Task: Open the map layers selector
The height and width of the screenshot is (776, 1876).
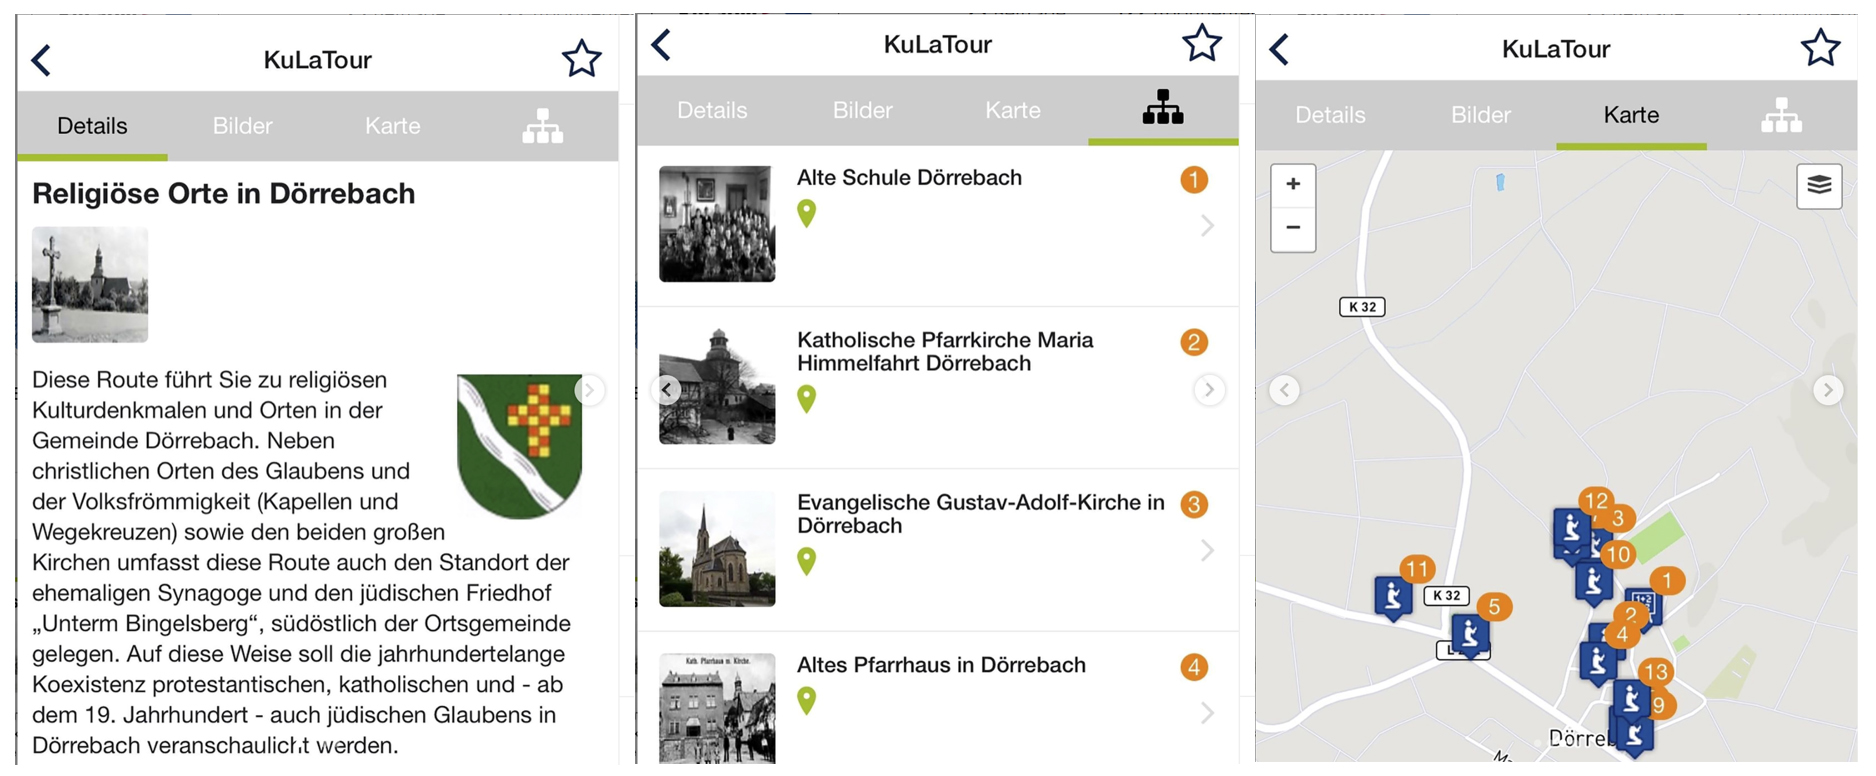Action: click(1818, 185)
